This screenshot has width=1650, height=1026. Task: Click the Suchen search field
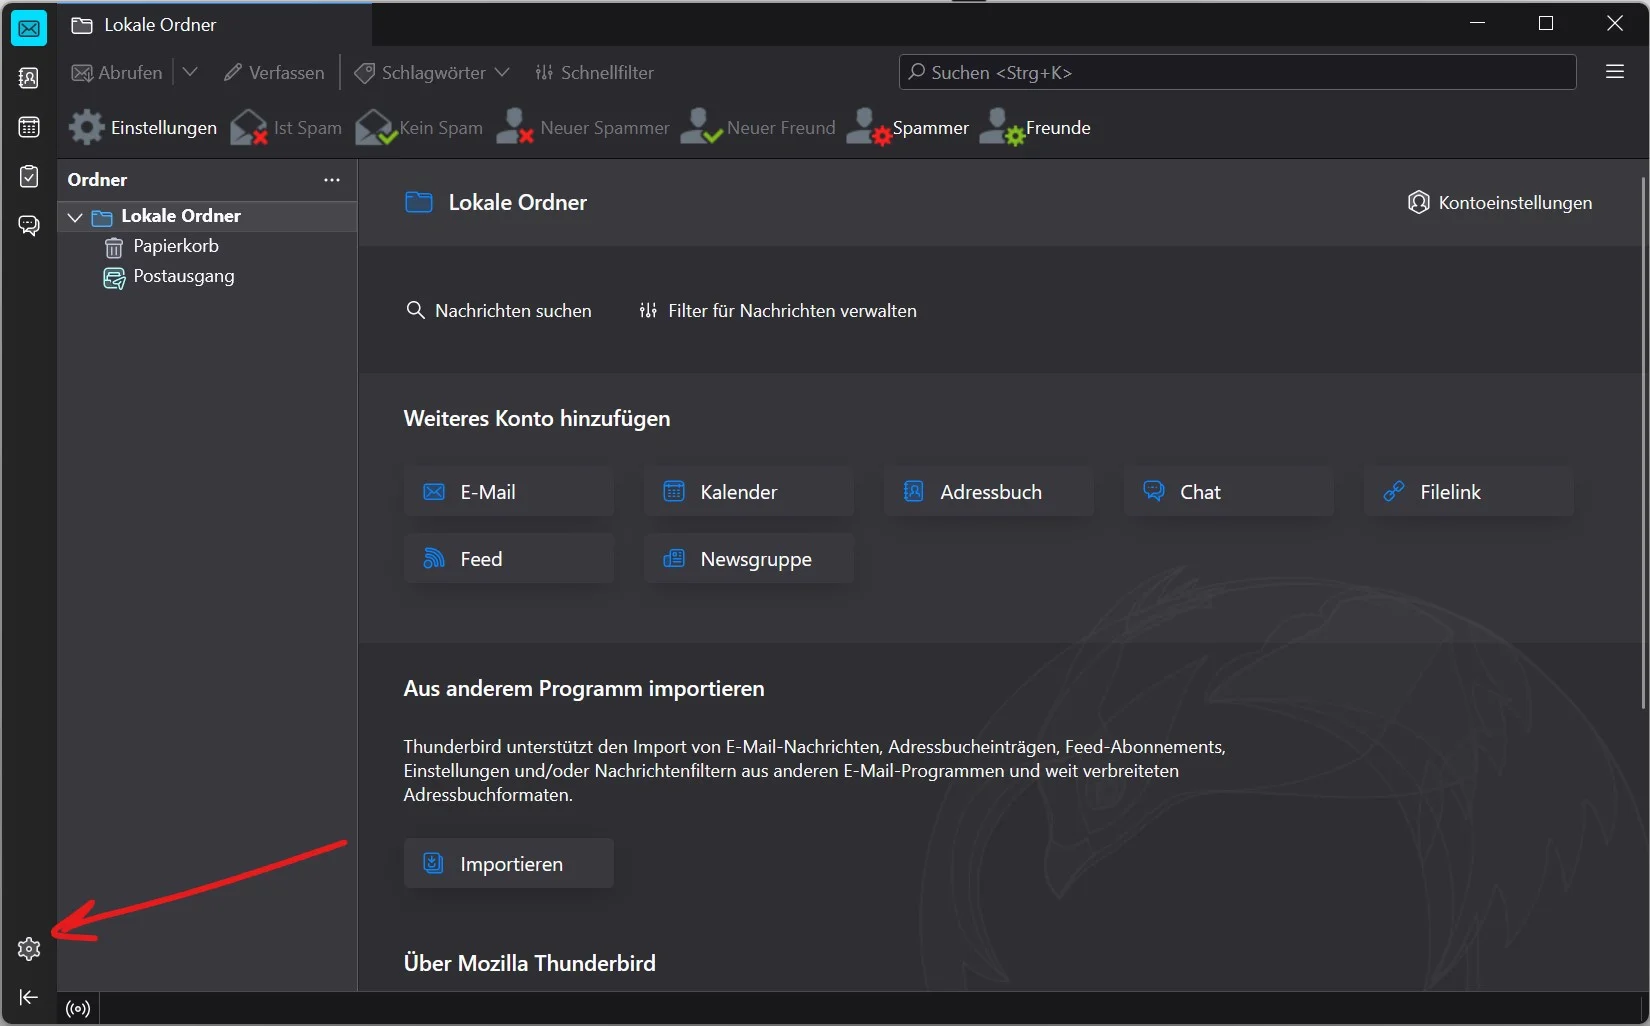pos(1238,73)
